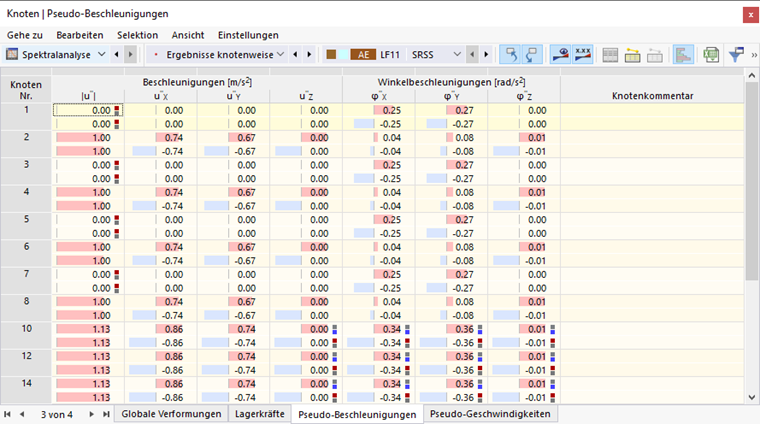Go to next analysis type arrow
The image size is (760, 424).
coord(130,54)
